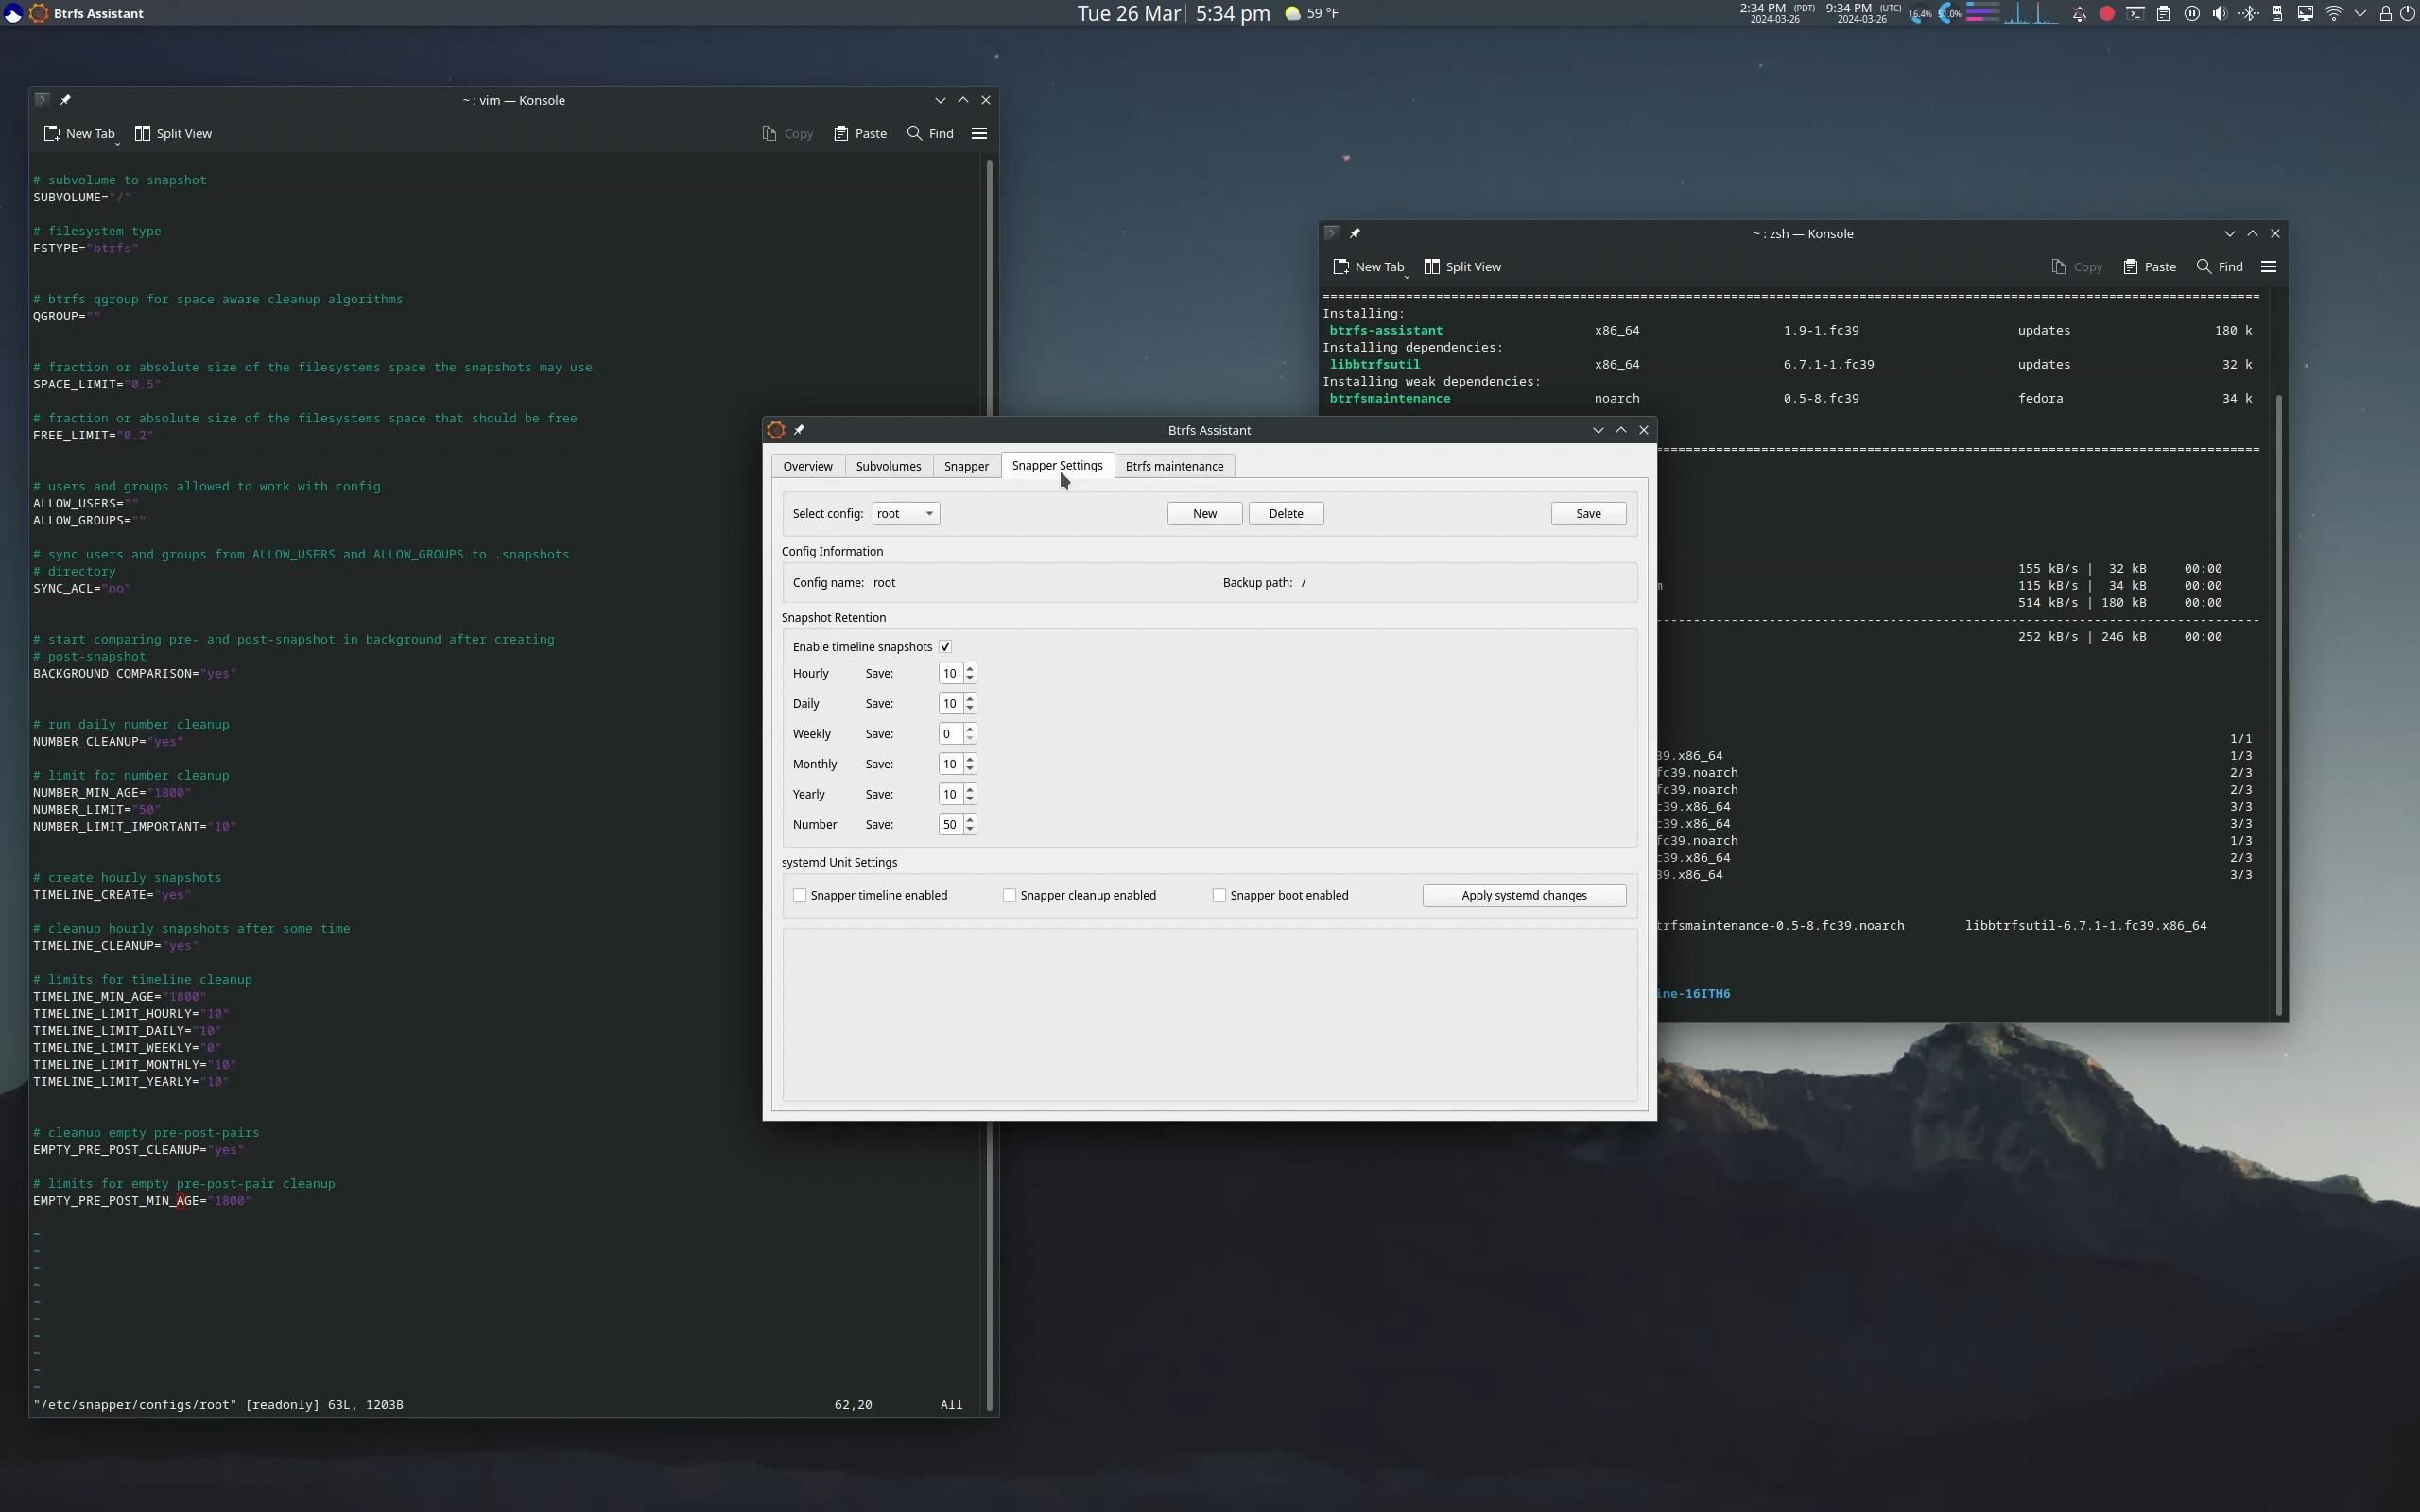The height and width of the screenshot is (1512, 2420).
Task: Open the application launcher in top panel
Action: [x=13, y=13]
